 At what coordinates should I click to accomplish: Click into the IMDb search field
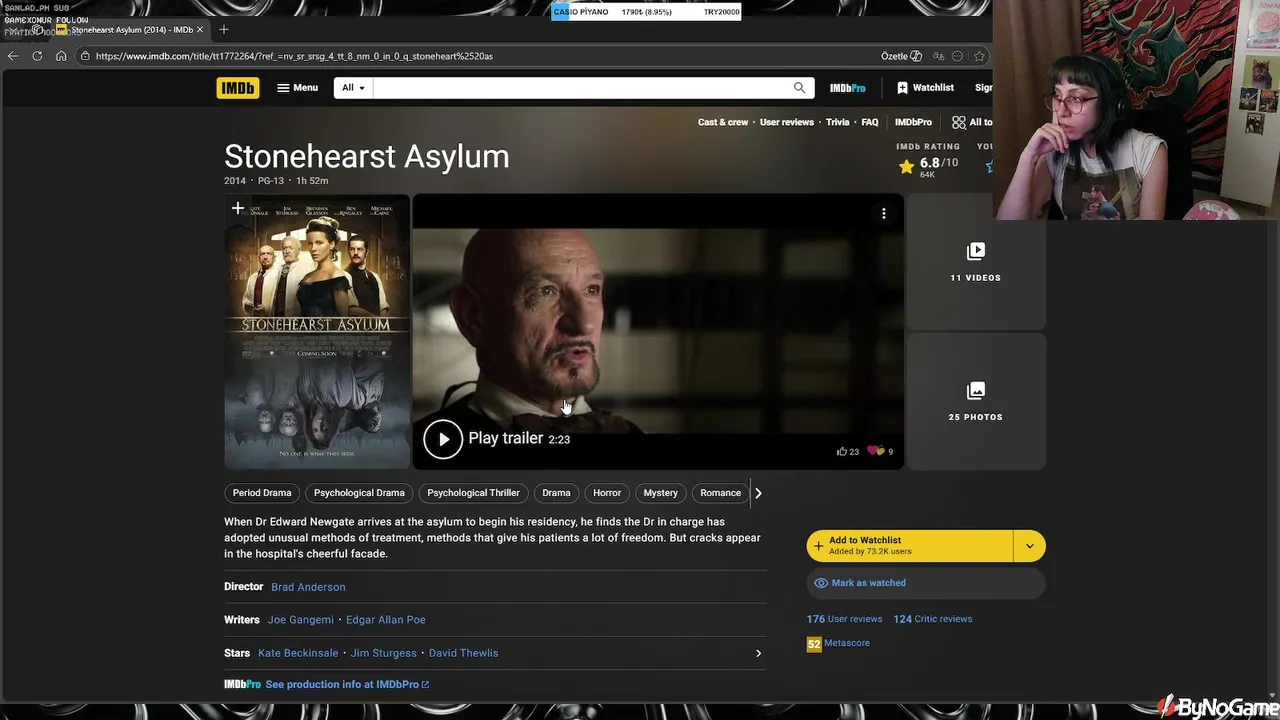coord(580,88)
